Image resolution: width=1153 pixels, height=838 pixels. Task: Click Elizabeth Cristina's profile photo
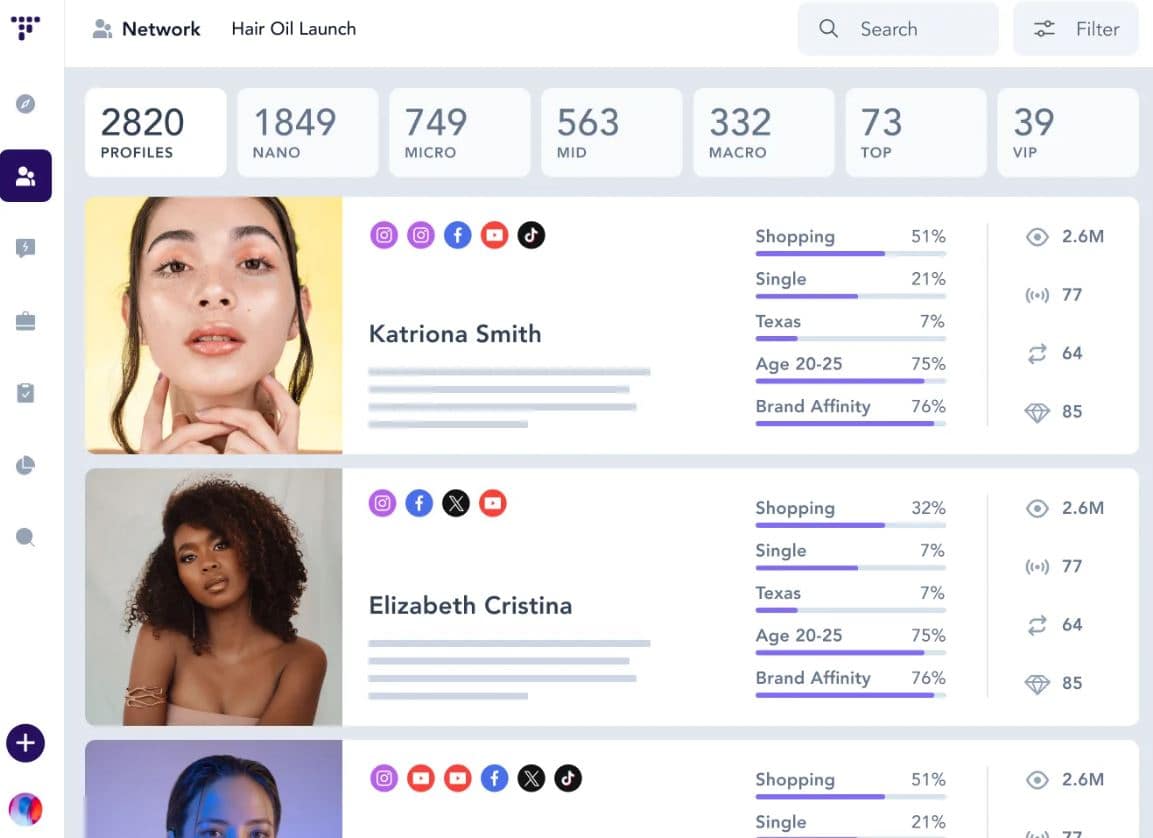point(214,597)
